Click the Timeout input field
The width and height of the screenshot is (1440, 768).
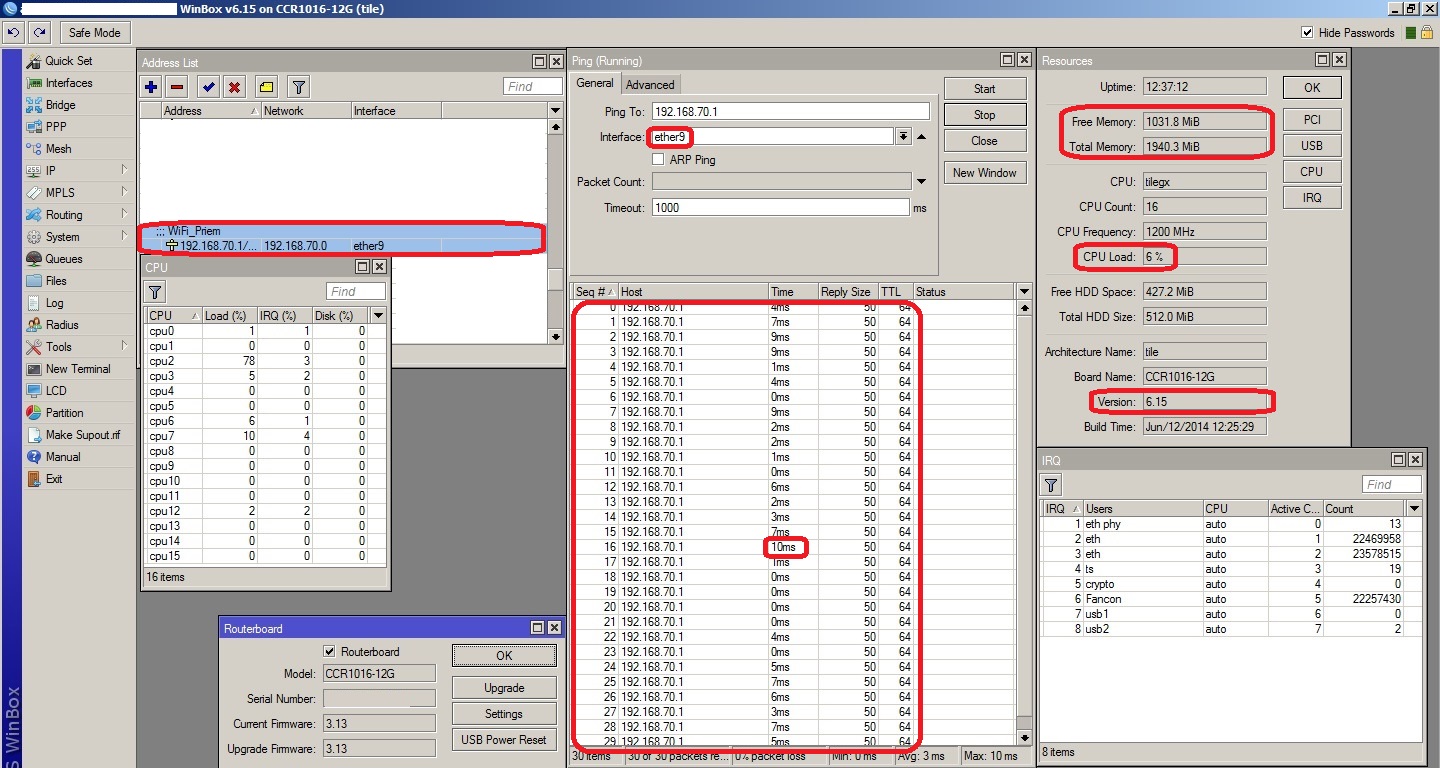click(780, 208)
